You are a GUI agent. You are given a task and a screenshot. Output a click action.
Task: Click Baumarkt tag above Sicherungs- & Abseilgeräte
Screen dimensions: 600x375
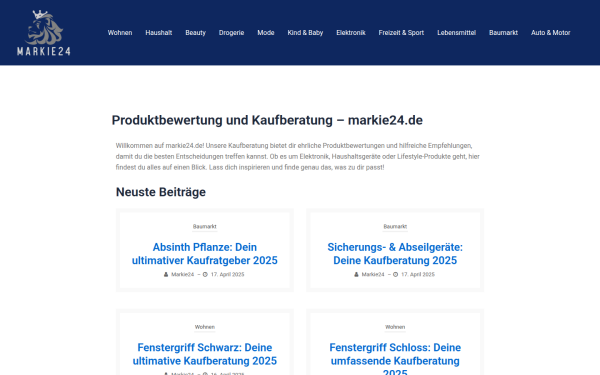(x=395, y=227)
